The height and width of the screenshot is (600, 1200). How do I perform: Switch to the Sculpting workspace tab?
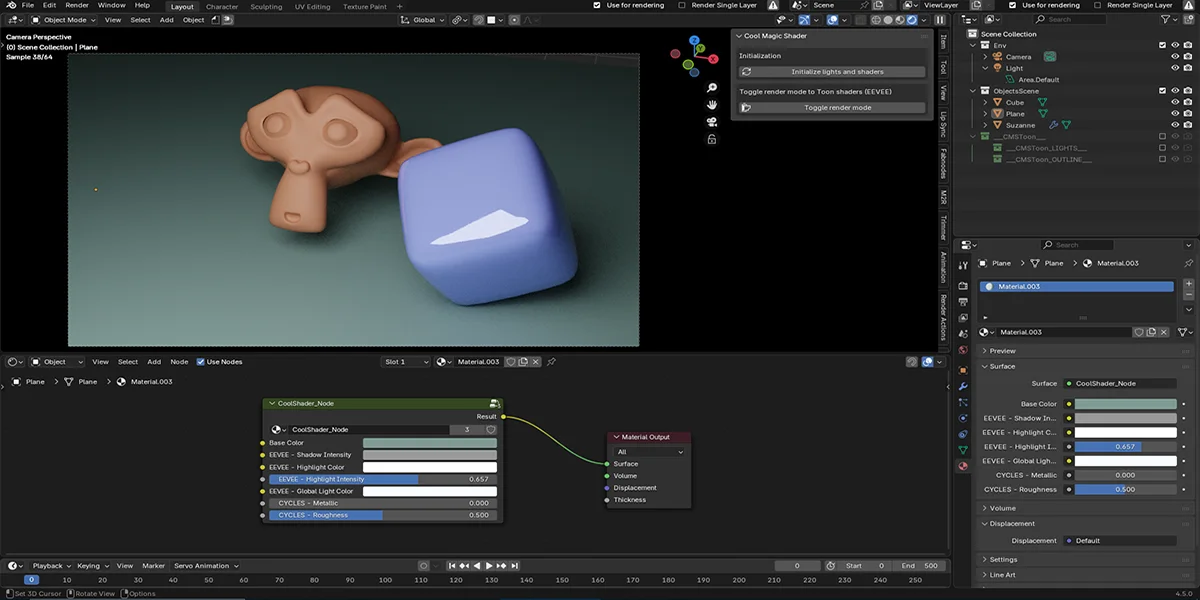tap(265, 5)
